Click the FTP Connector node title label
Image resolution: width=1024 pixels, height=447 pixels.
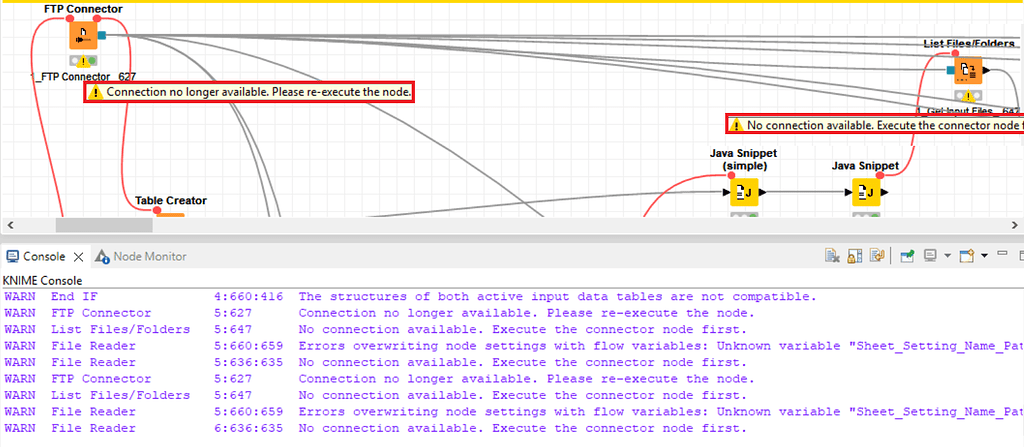(x=83, y=9)
